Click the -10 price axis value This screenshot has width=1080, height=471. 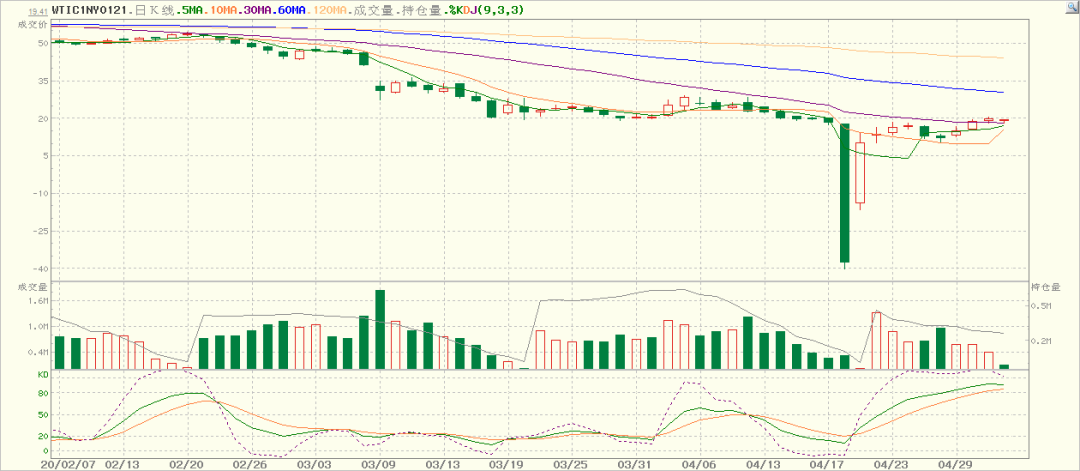[39, 193]
